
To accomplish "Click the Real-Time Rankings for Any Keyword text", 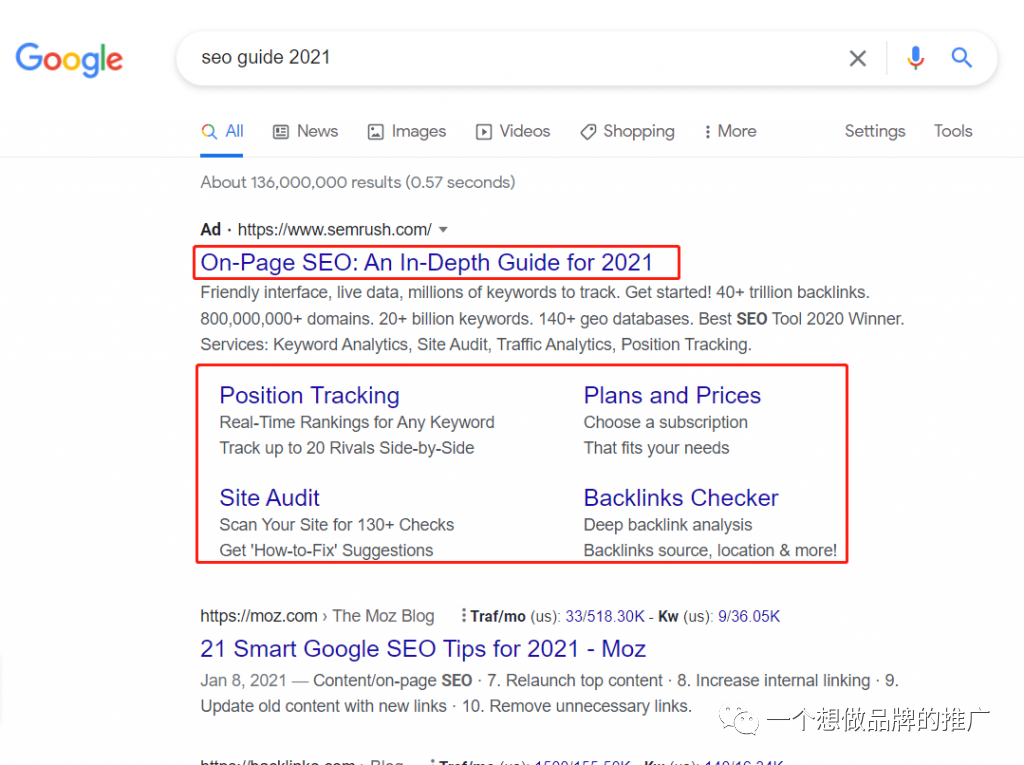I will (357, 423).
